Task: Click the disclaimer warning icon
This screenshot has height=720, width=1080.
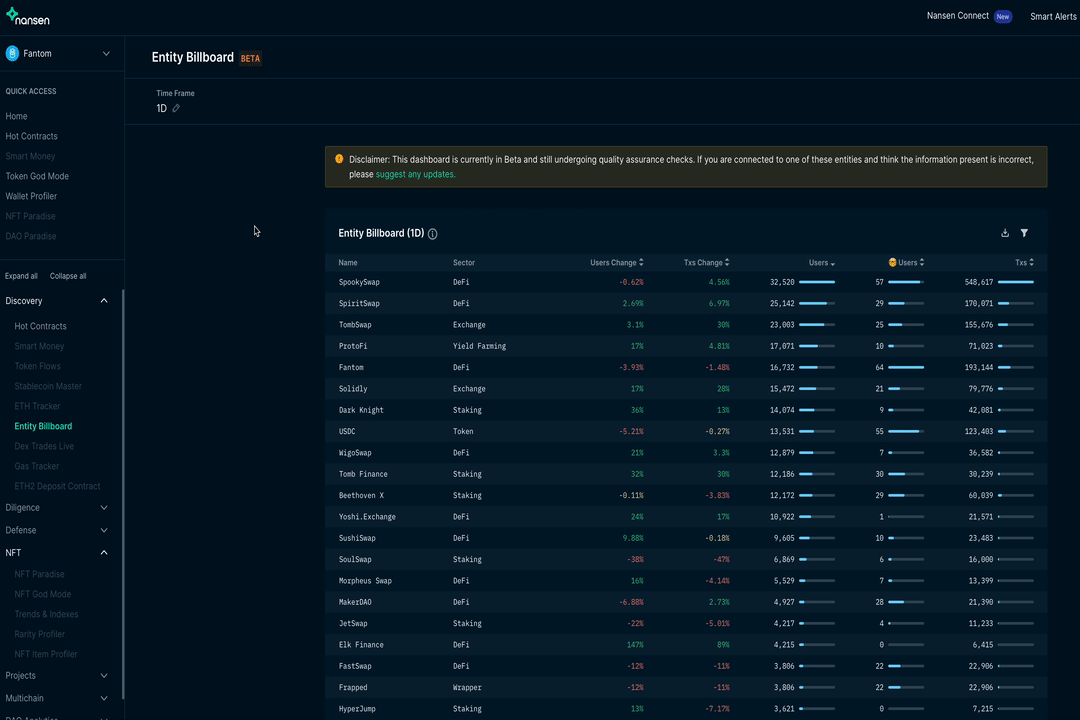Action: [x=339, y=159]
